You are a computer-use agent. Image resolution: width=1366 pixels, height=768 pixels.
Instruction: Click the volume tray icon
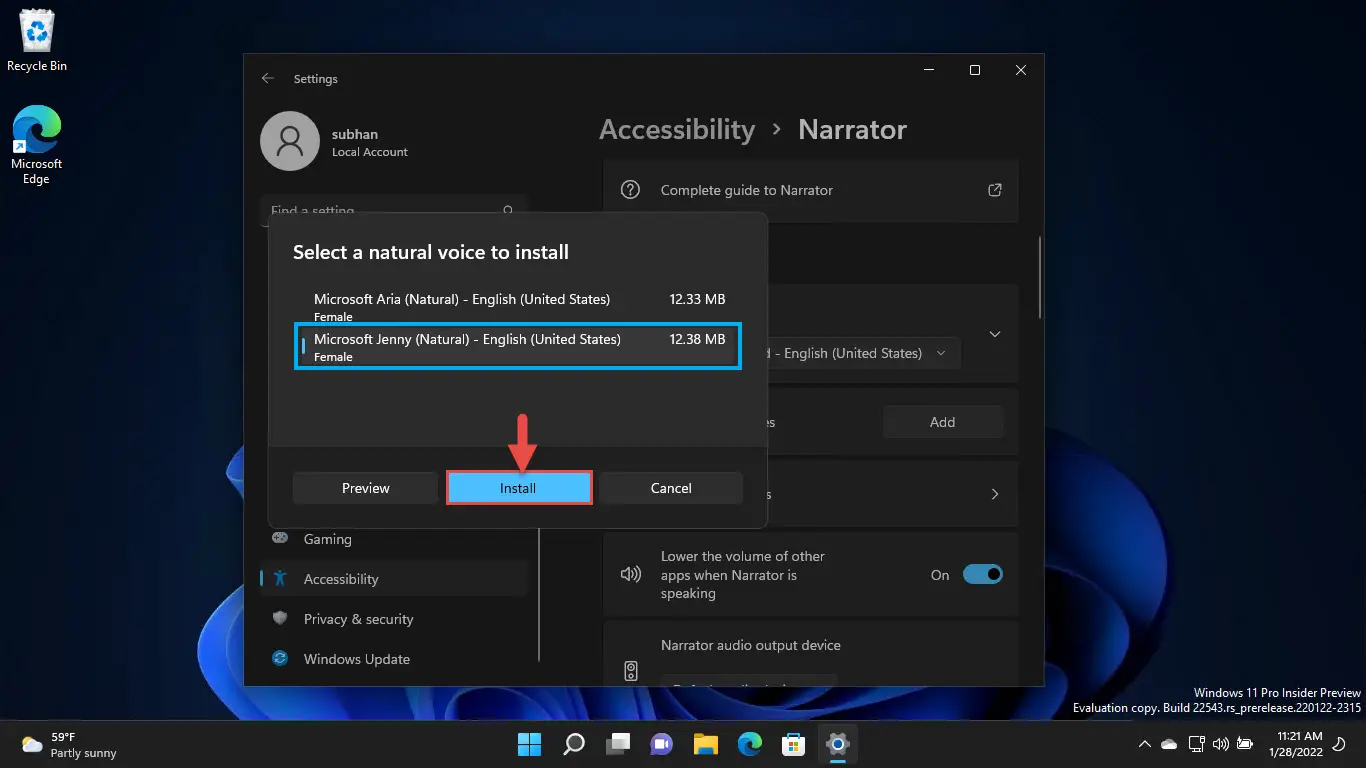pyautogui.click(x=1220, y=745)
